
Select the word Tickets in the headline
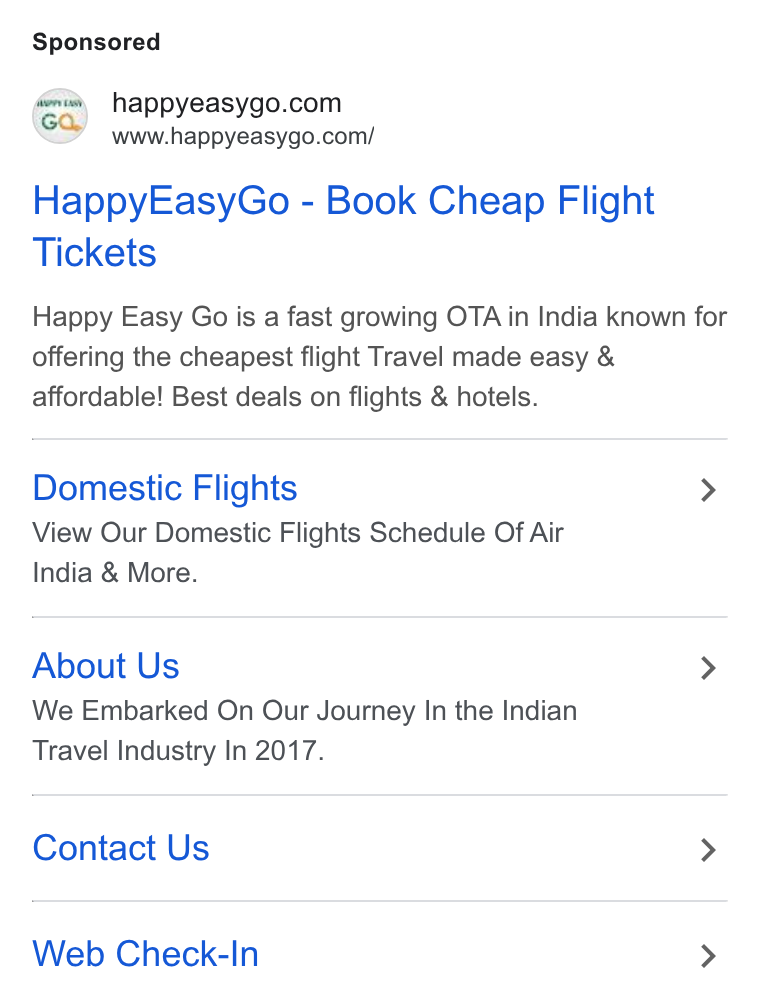pos(94,252)
